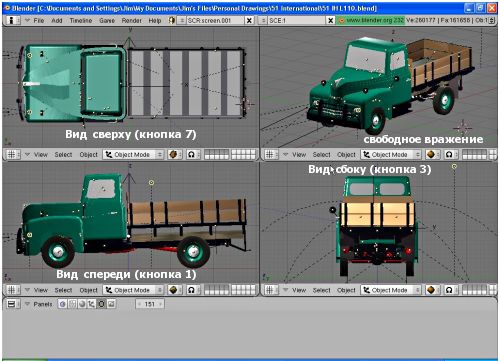Select the Shading context sphere icon
This screenshot has height=361, width=500.
click(x=82, y=304)
